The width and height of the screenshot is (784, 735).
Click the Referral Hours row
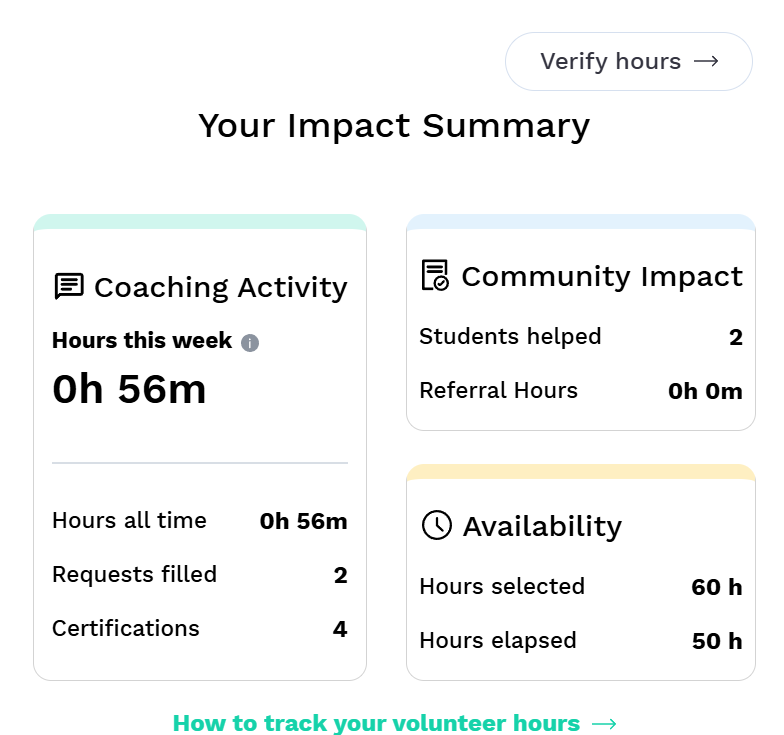pos(580,391)
